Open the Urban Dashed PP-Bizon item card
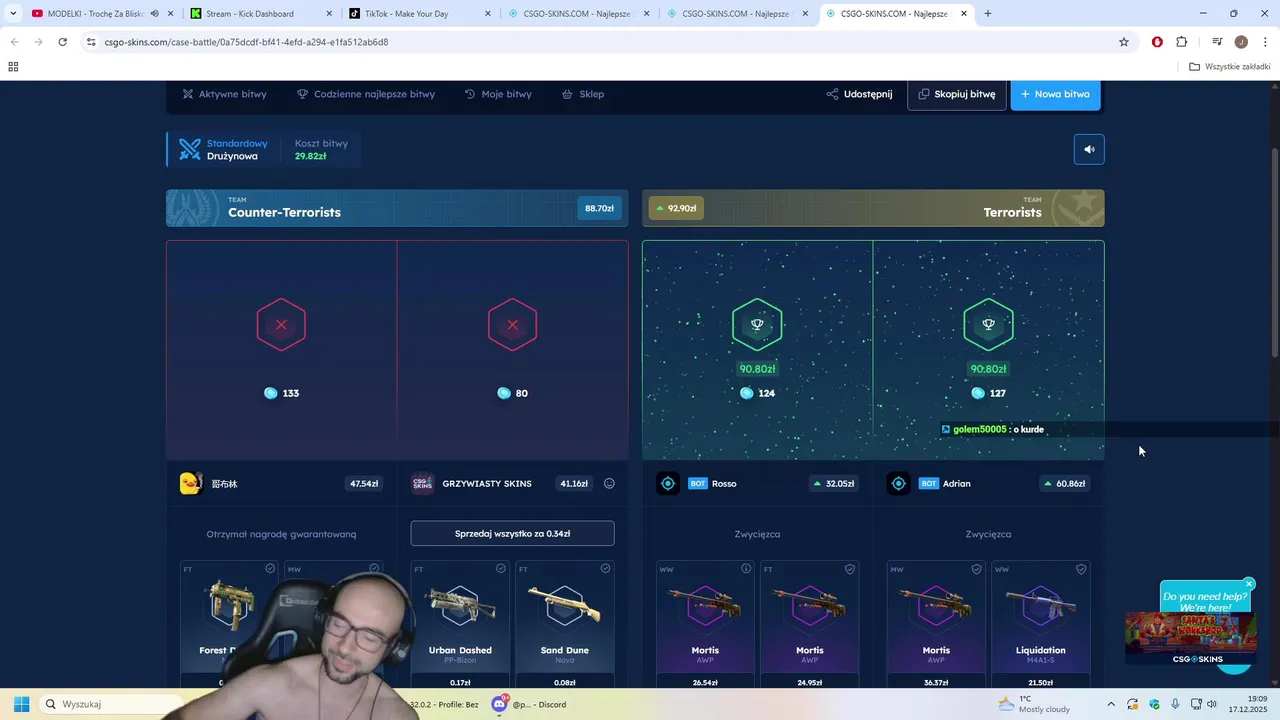The height and width of the screenshot is (720, 1280). pos(461,625)
